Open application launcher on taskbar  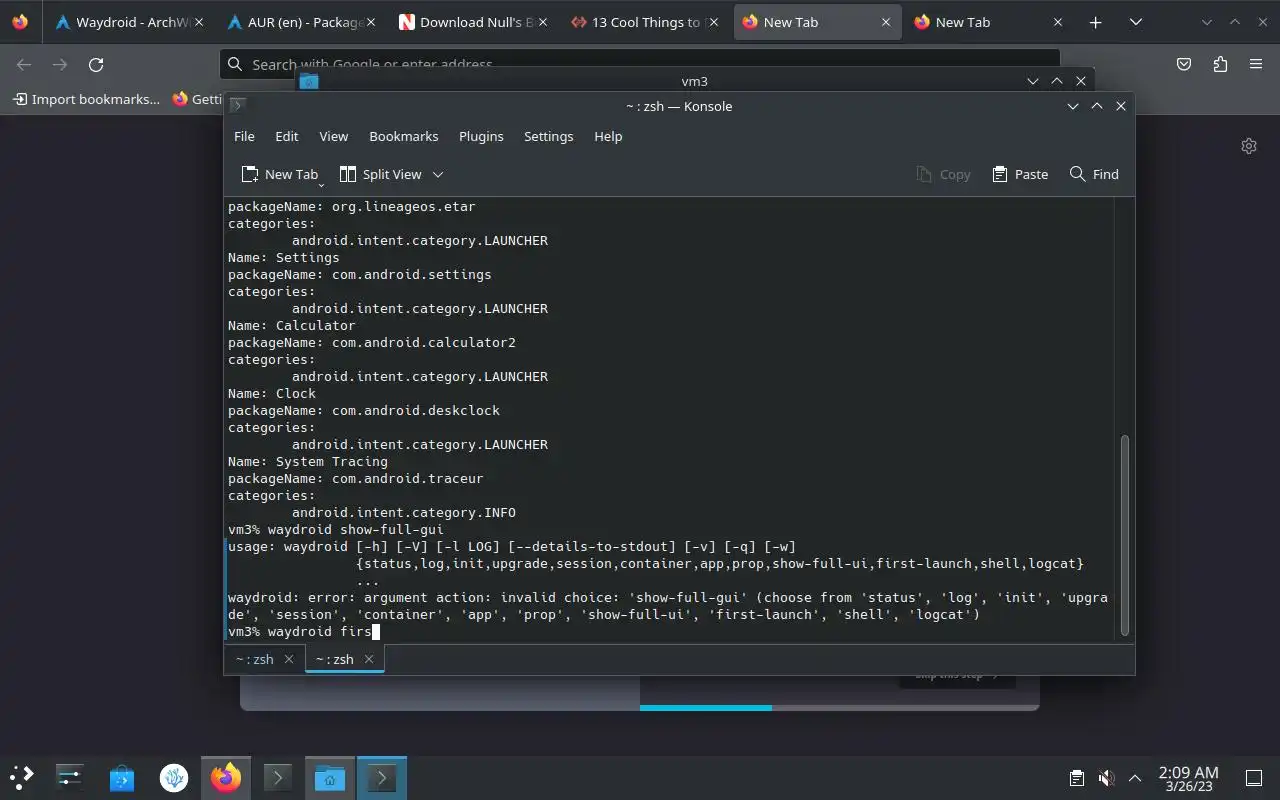coord(21,777)
